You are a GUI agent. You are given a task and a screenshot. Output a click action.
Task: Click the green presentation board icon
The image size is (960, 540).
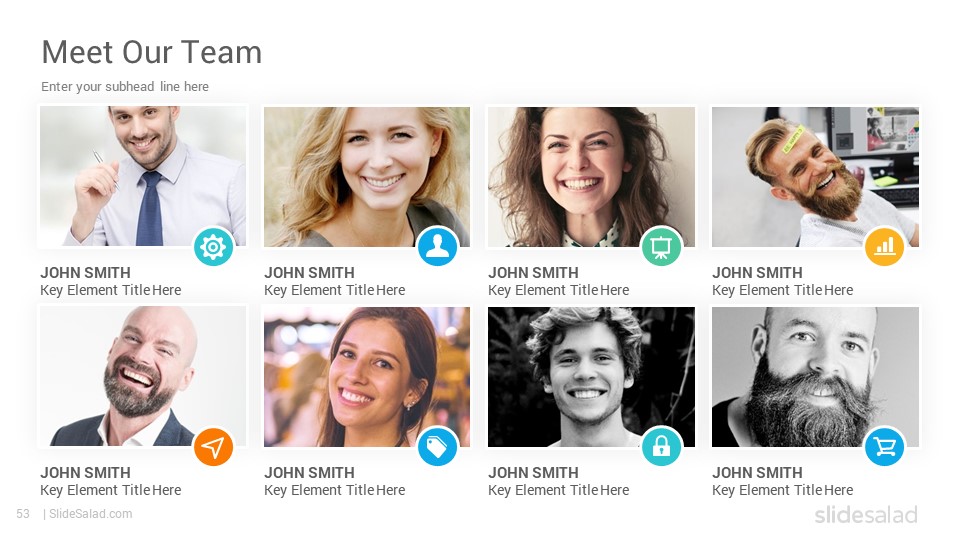coord(661,247)
